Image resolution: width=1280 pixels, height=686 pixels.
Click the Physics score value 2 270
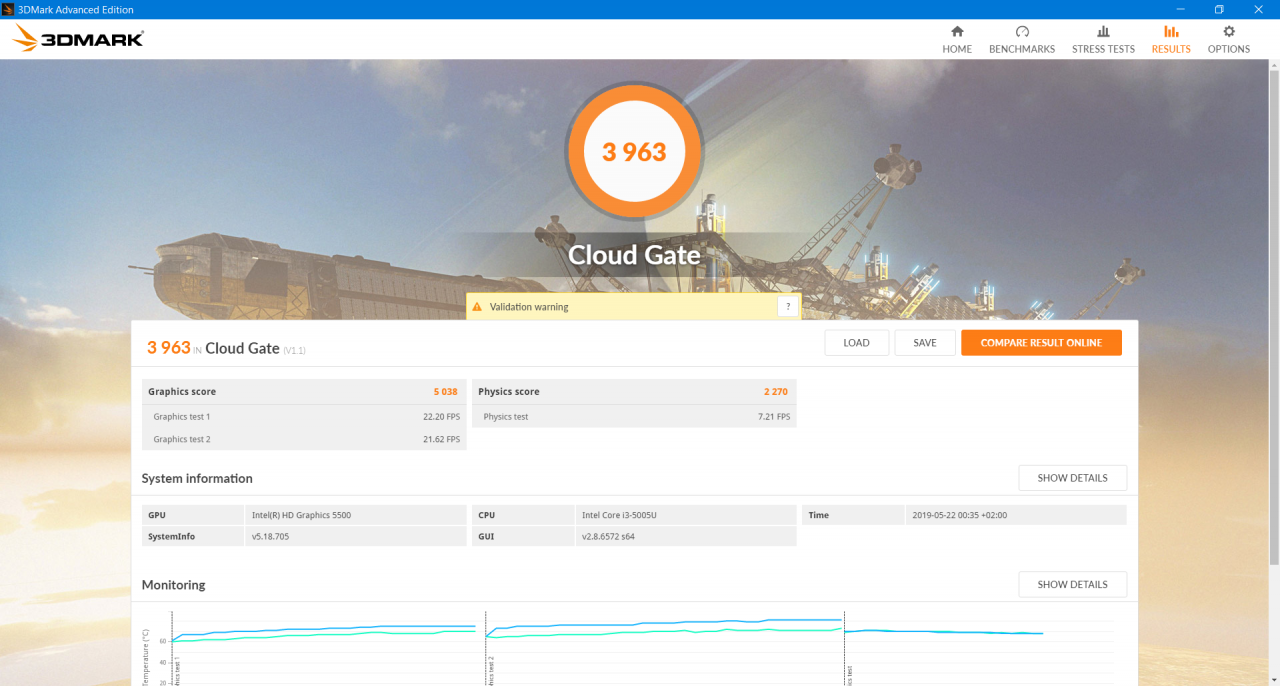click(777, 392)
